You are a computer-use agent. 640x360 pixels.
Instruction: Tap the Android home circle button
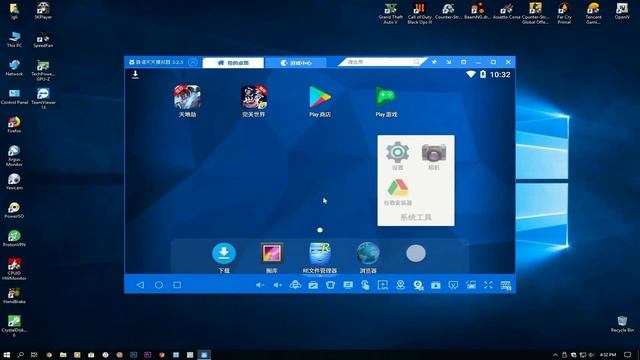159,285
